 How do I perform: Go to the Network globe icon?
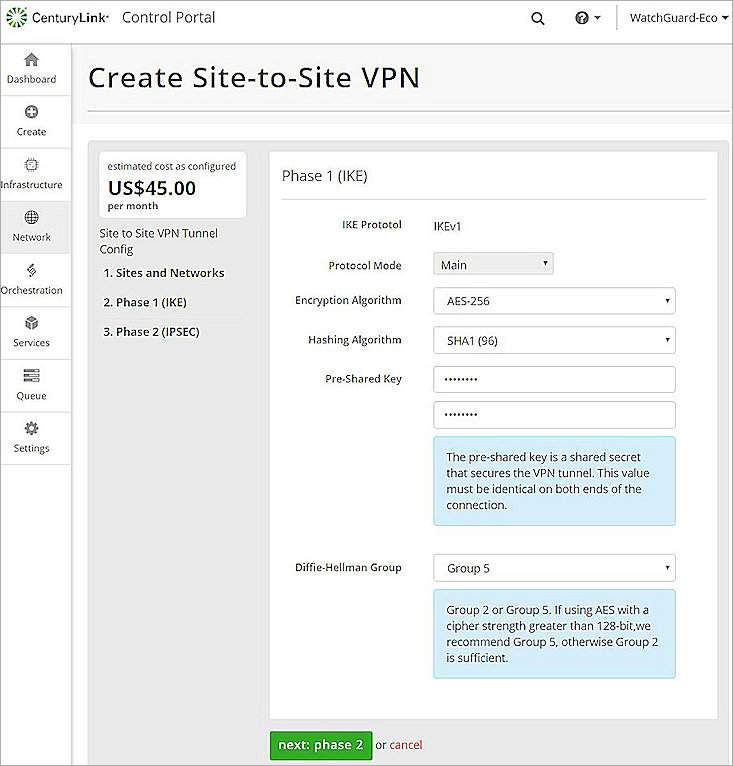31,218
